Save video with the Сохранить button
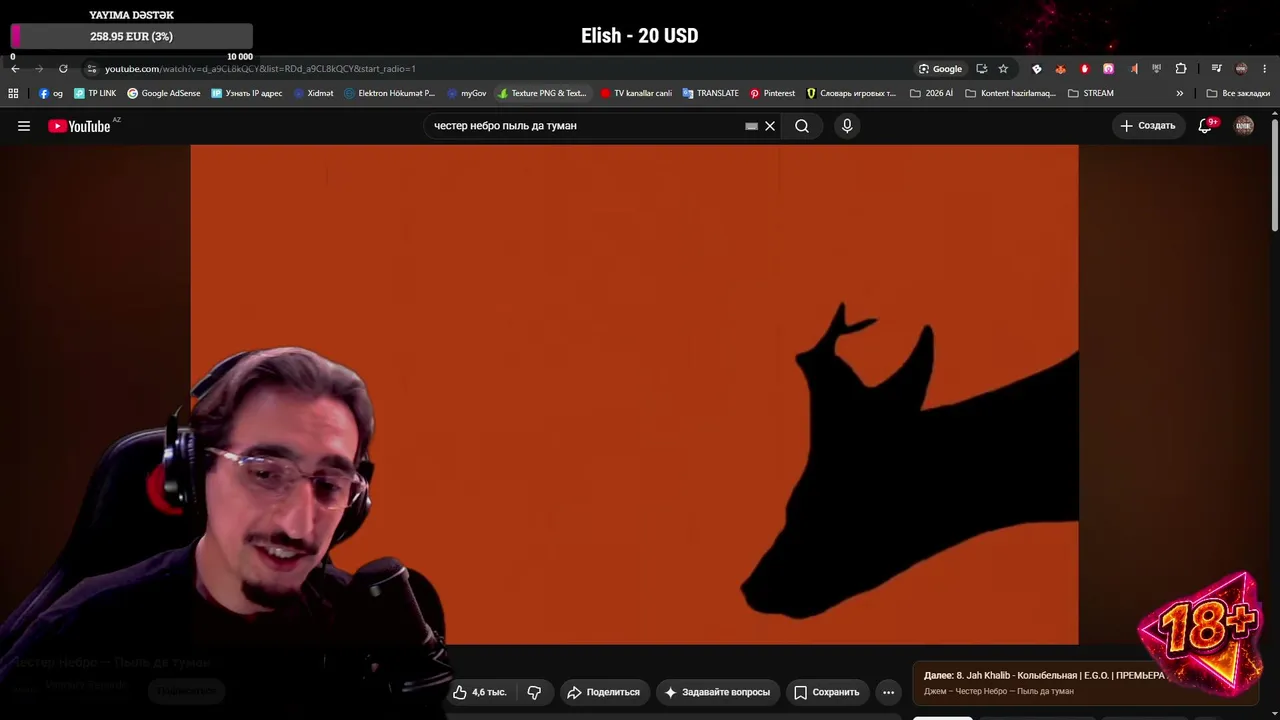This screenshot has height=720, width=1280. [827, 692]
